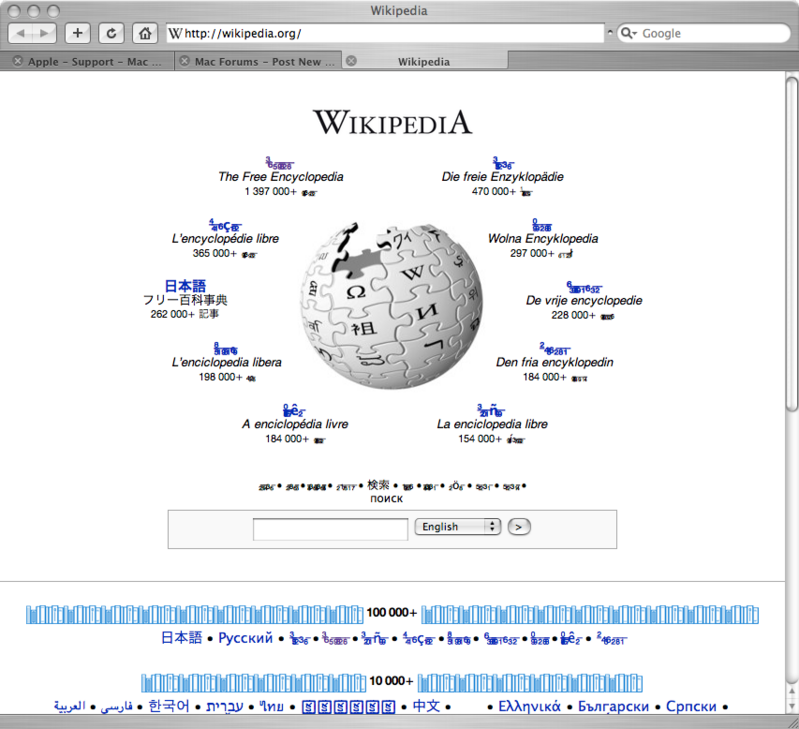Open 日本語 link in the 100 000+ list
The width and height of the screenshot is (799, 729).
coord(181,638)
